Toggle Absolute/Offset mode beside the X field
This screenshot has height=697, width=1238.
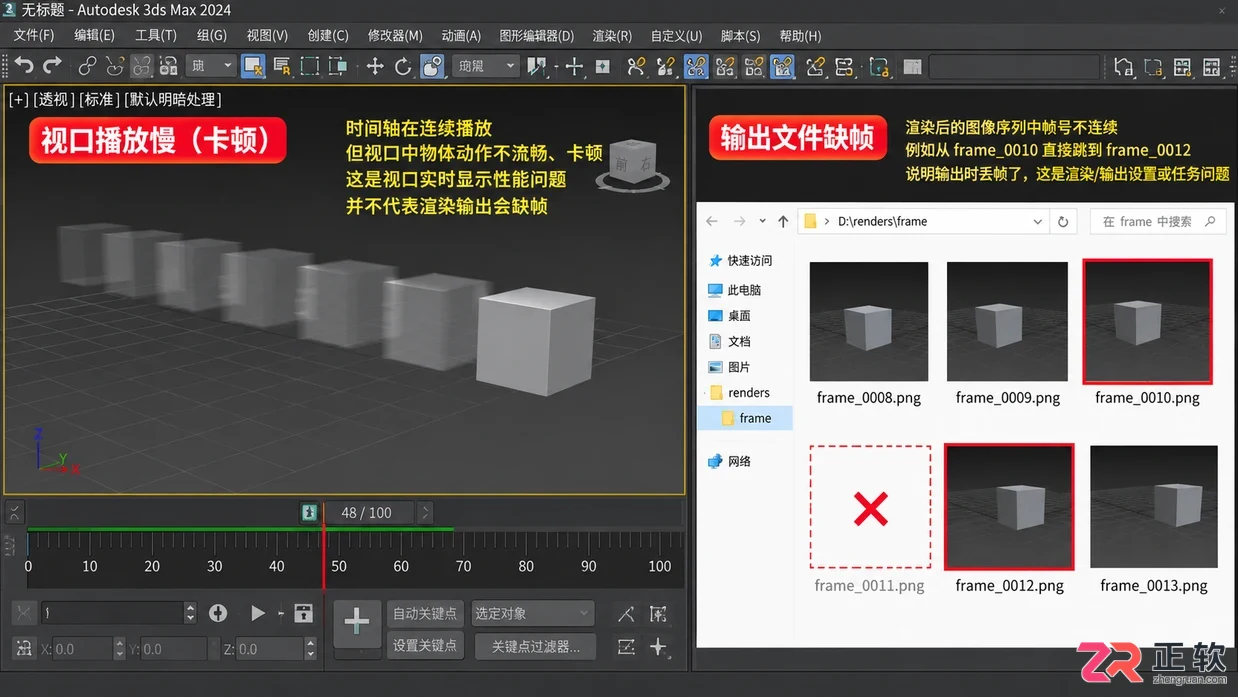[24, 648]
